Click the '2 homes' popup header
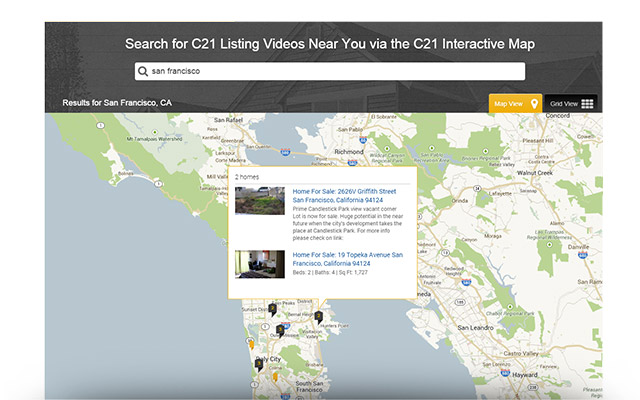The image size is (640, 400). tap(247, 177)
